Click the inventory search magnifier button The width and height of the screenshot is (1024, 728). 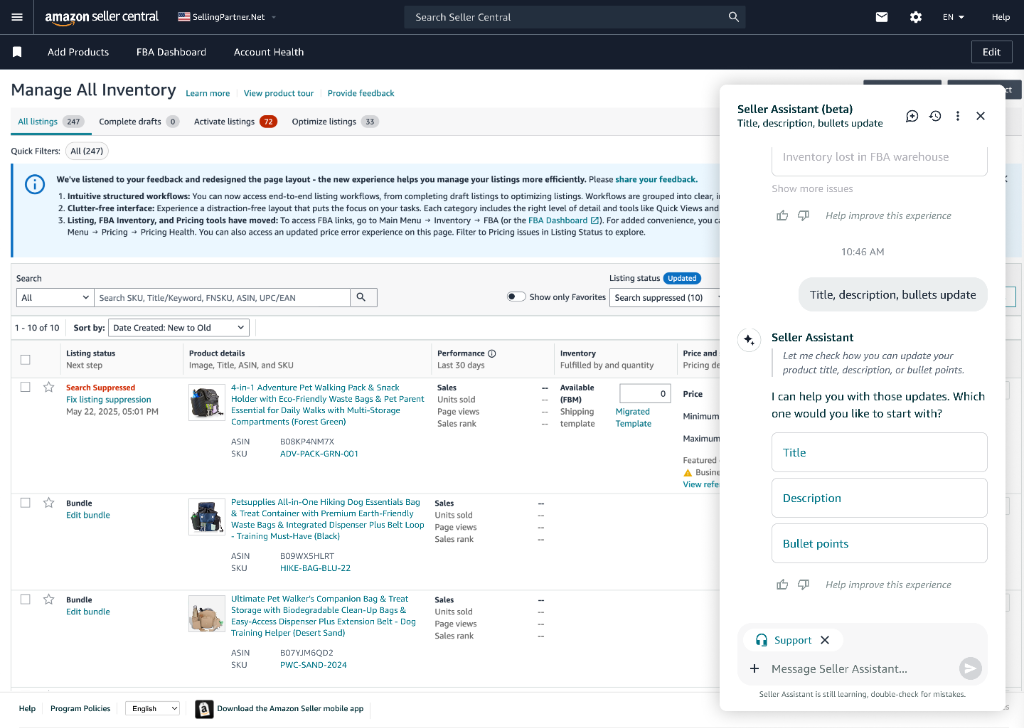[x=364, y=297]
